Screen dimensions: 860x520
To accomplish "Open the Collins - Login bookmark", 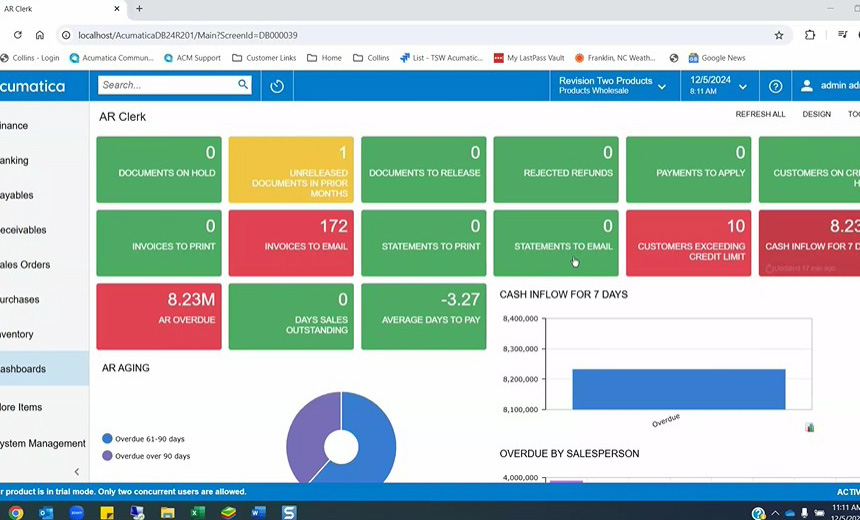I will pos(30,58).
